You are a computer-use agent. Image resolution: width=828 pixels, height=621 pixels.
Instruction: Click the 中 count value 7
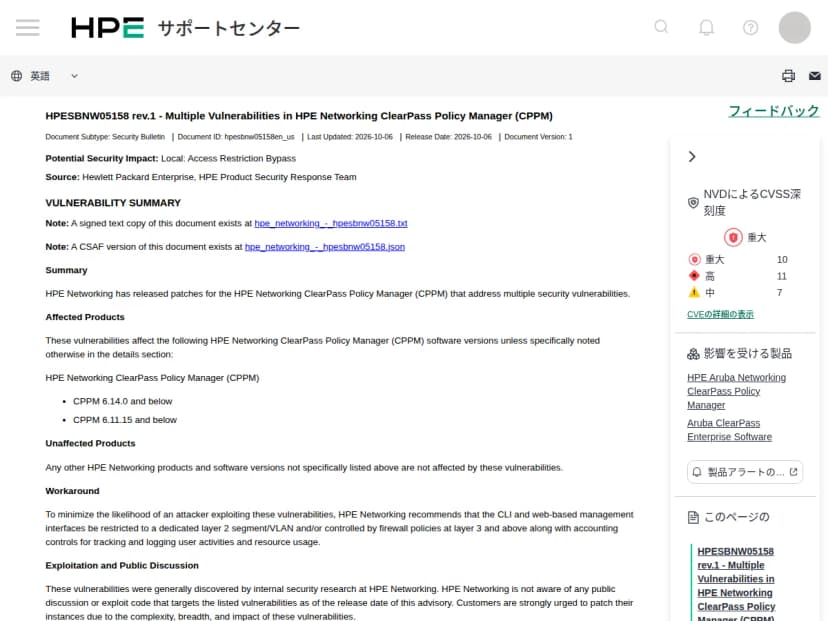tap(779, 292)
